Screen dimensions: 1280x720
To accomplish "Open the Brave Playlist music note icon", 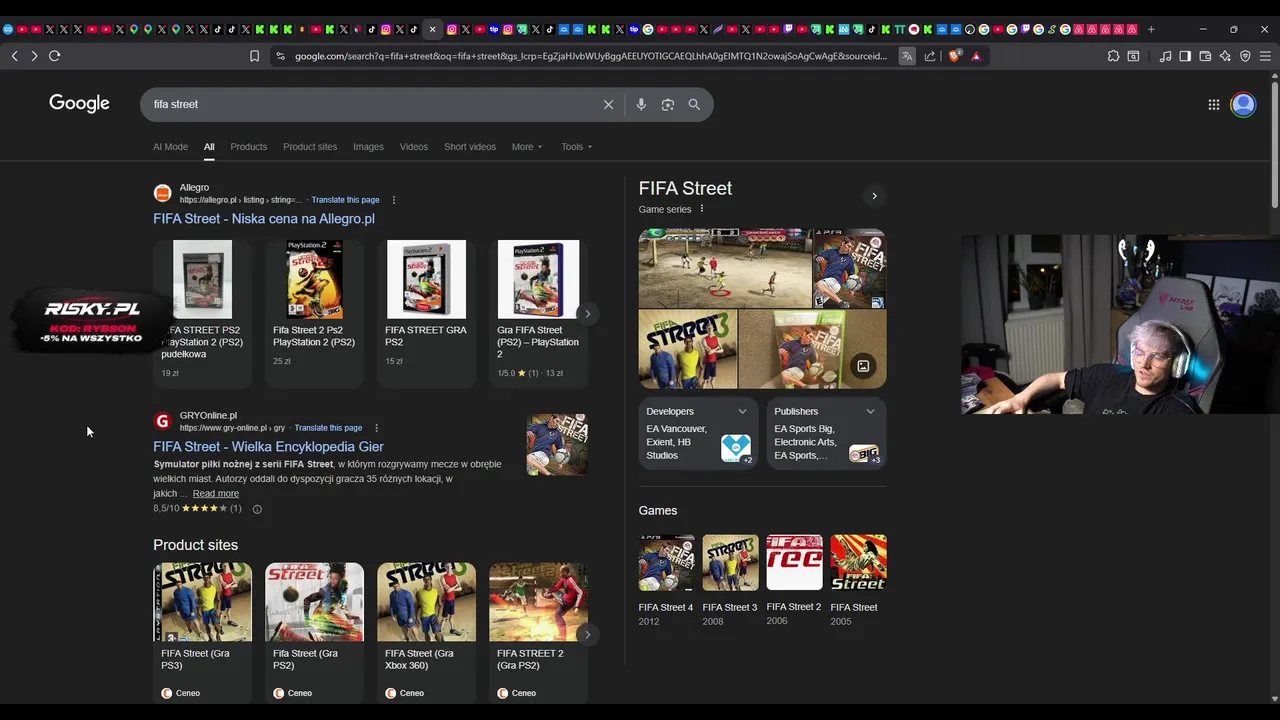I will click(x=1165, y=56).
